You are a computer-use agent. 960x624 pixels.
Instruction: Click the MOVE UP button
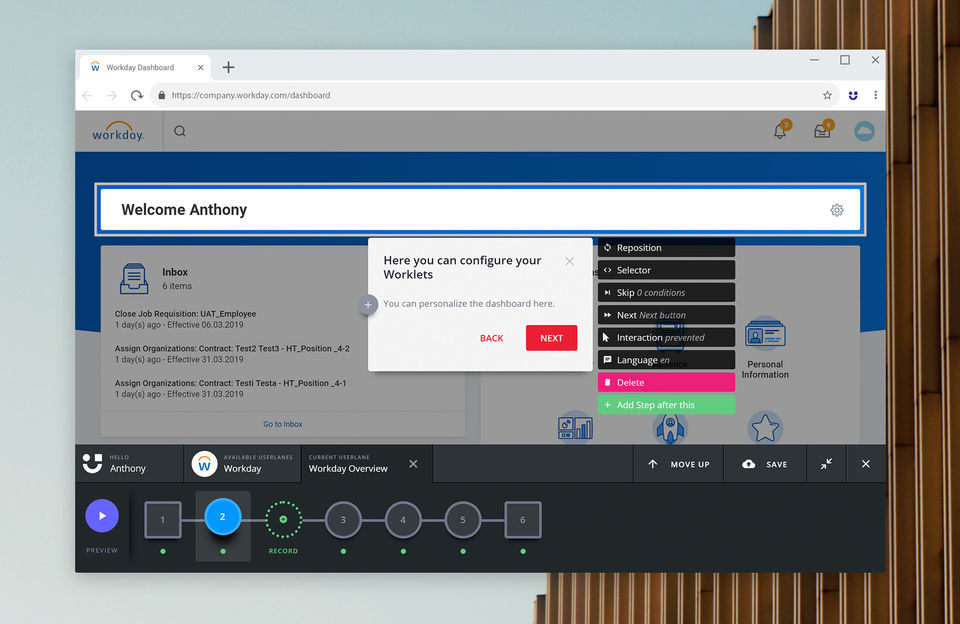(x=678, y=464)
